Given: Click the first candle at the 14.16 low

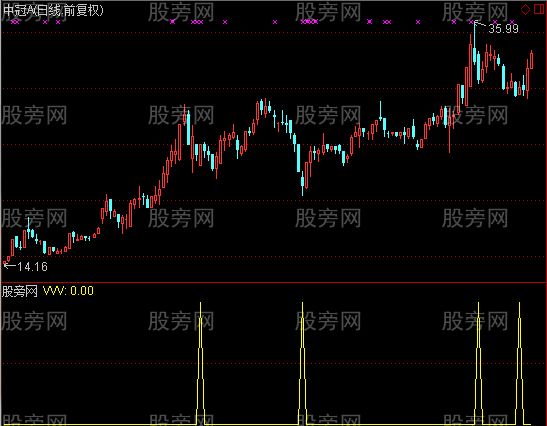Looking at the screenshot, I should click(5, 262).
